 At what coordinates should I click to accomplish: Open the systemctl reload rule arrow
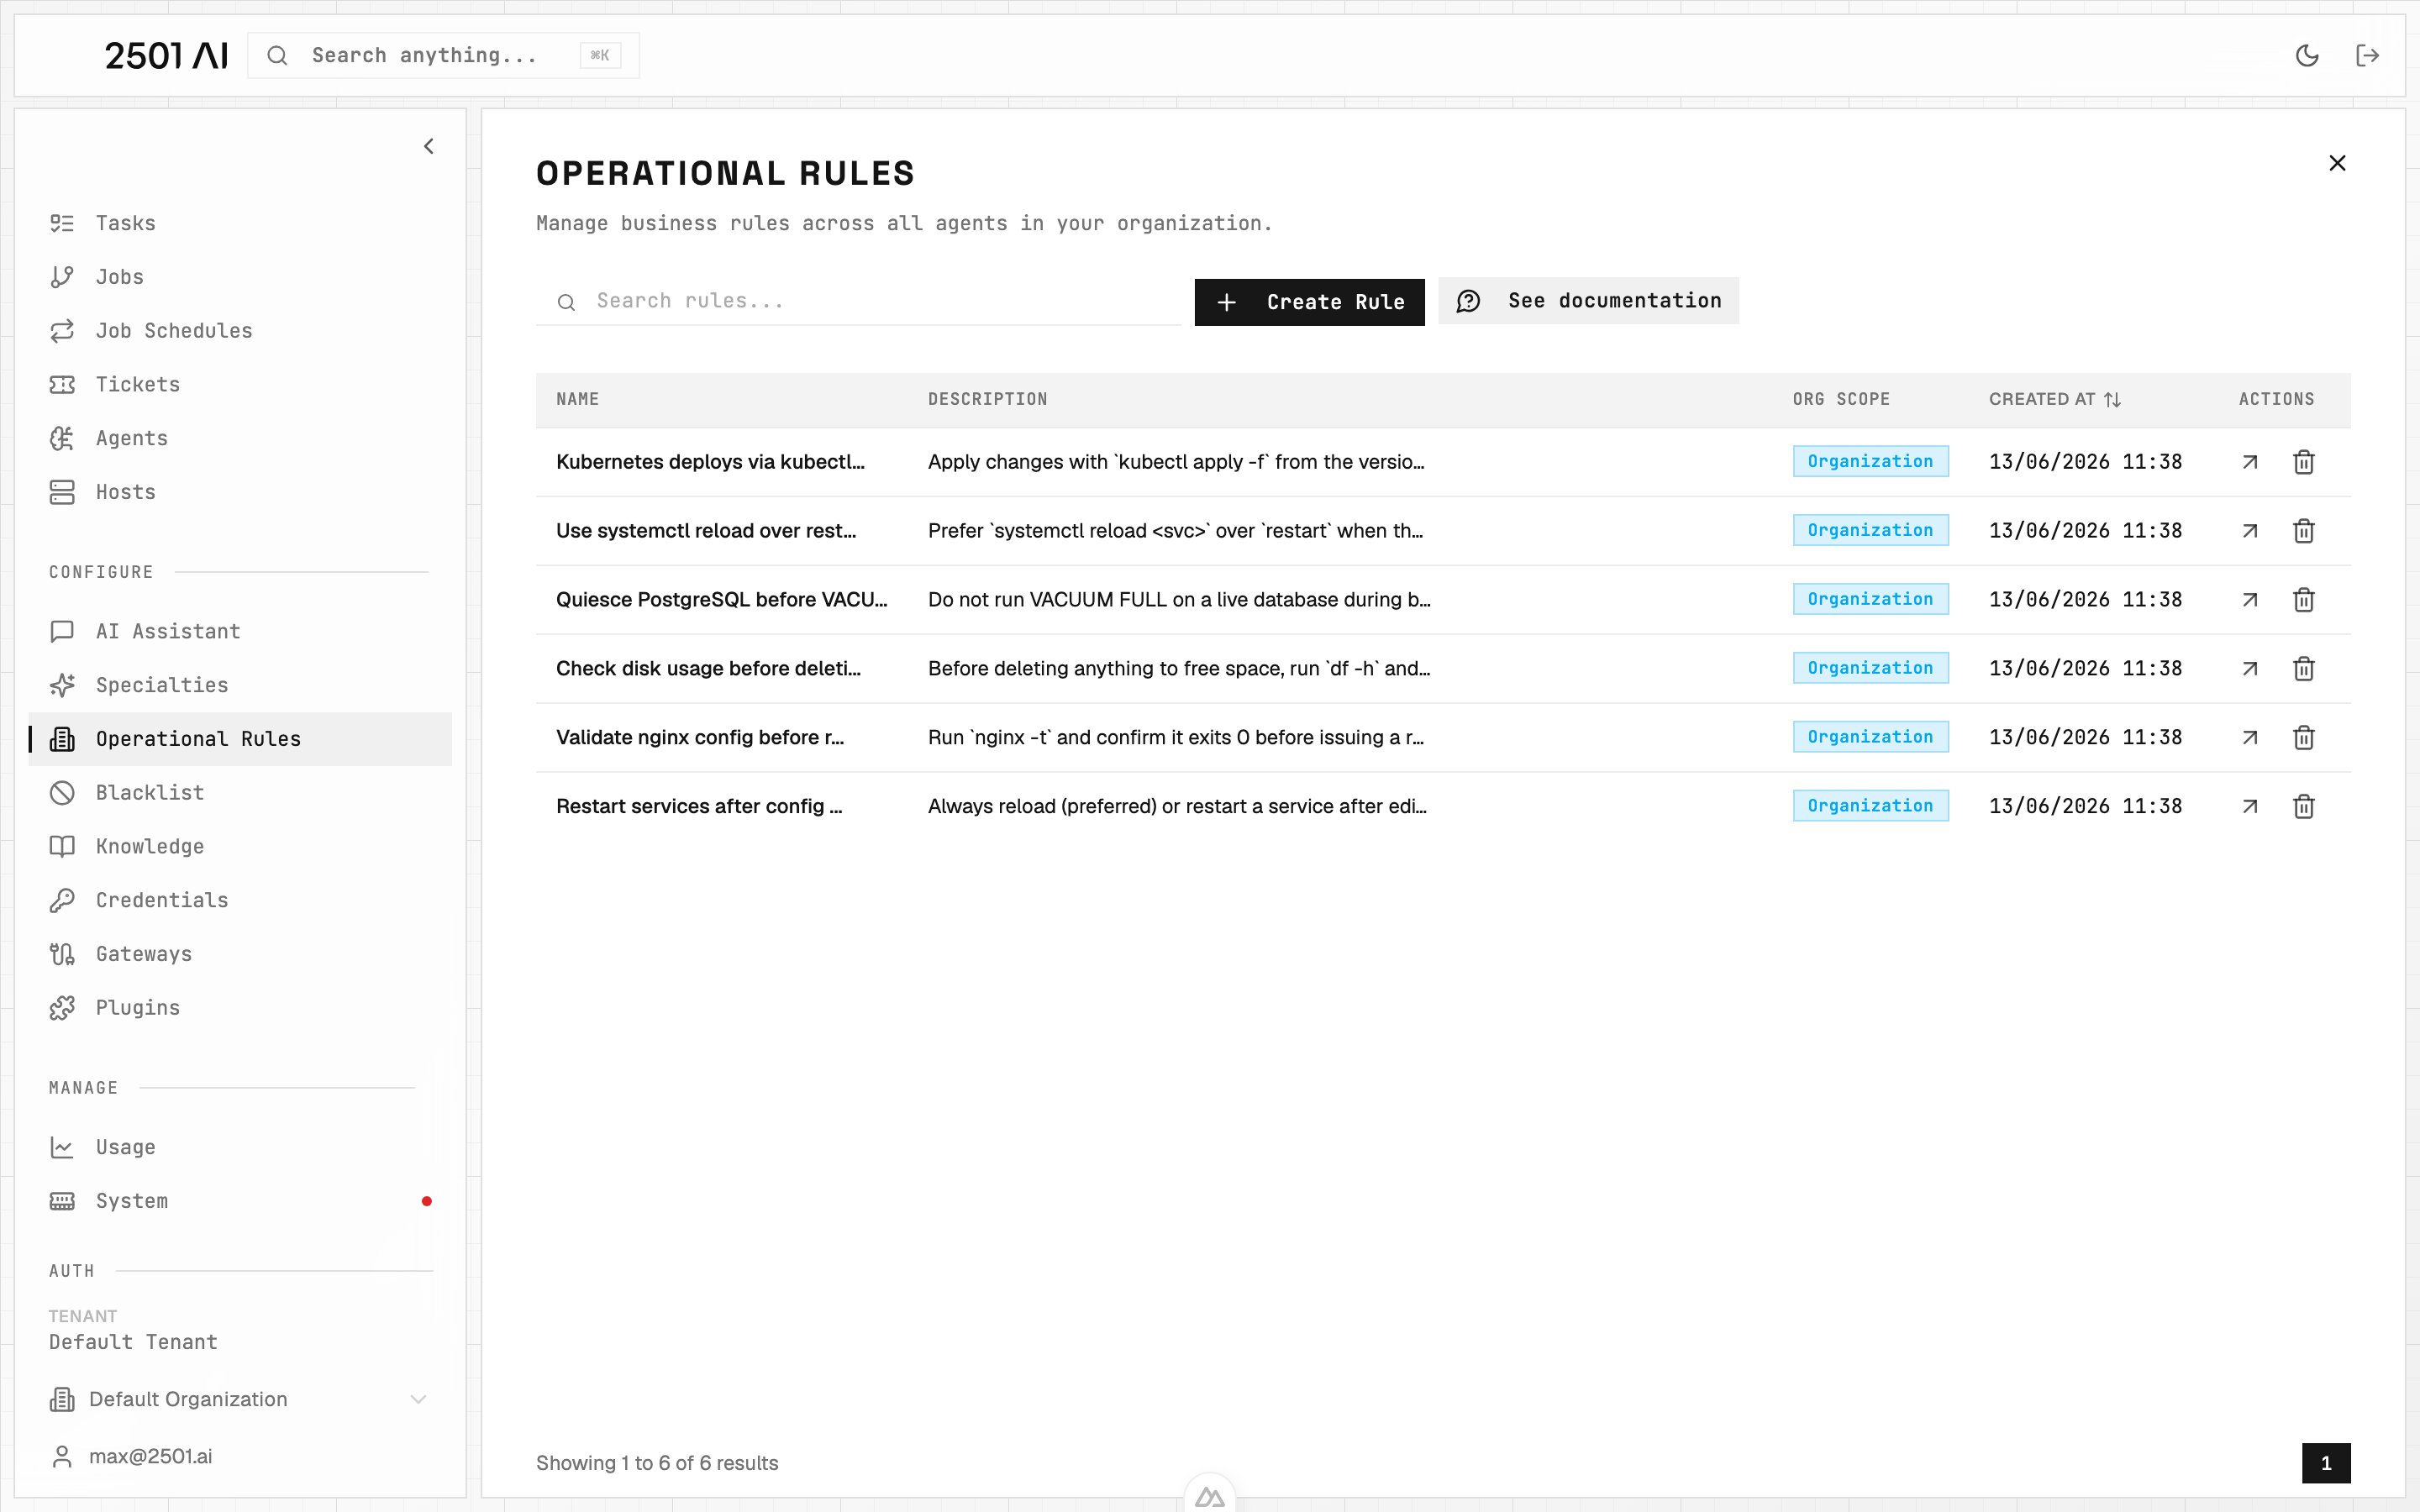point(2250,531)
